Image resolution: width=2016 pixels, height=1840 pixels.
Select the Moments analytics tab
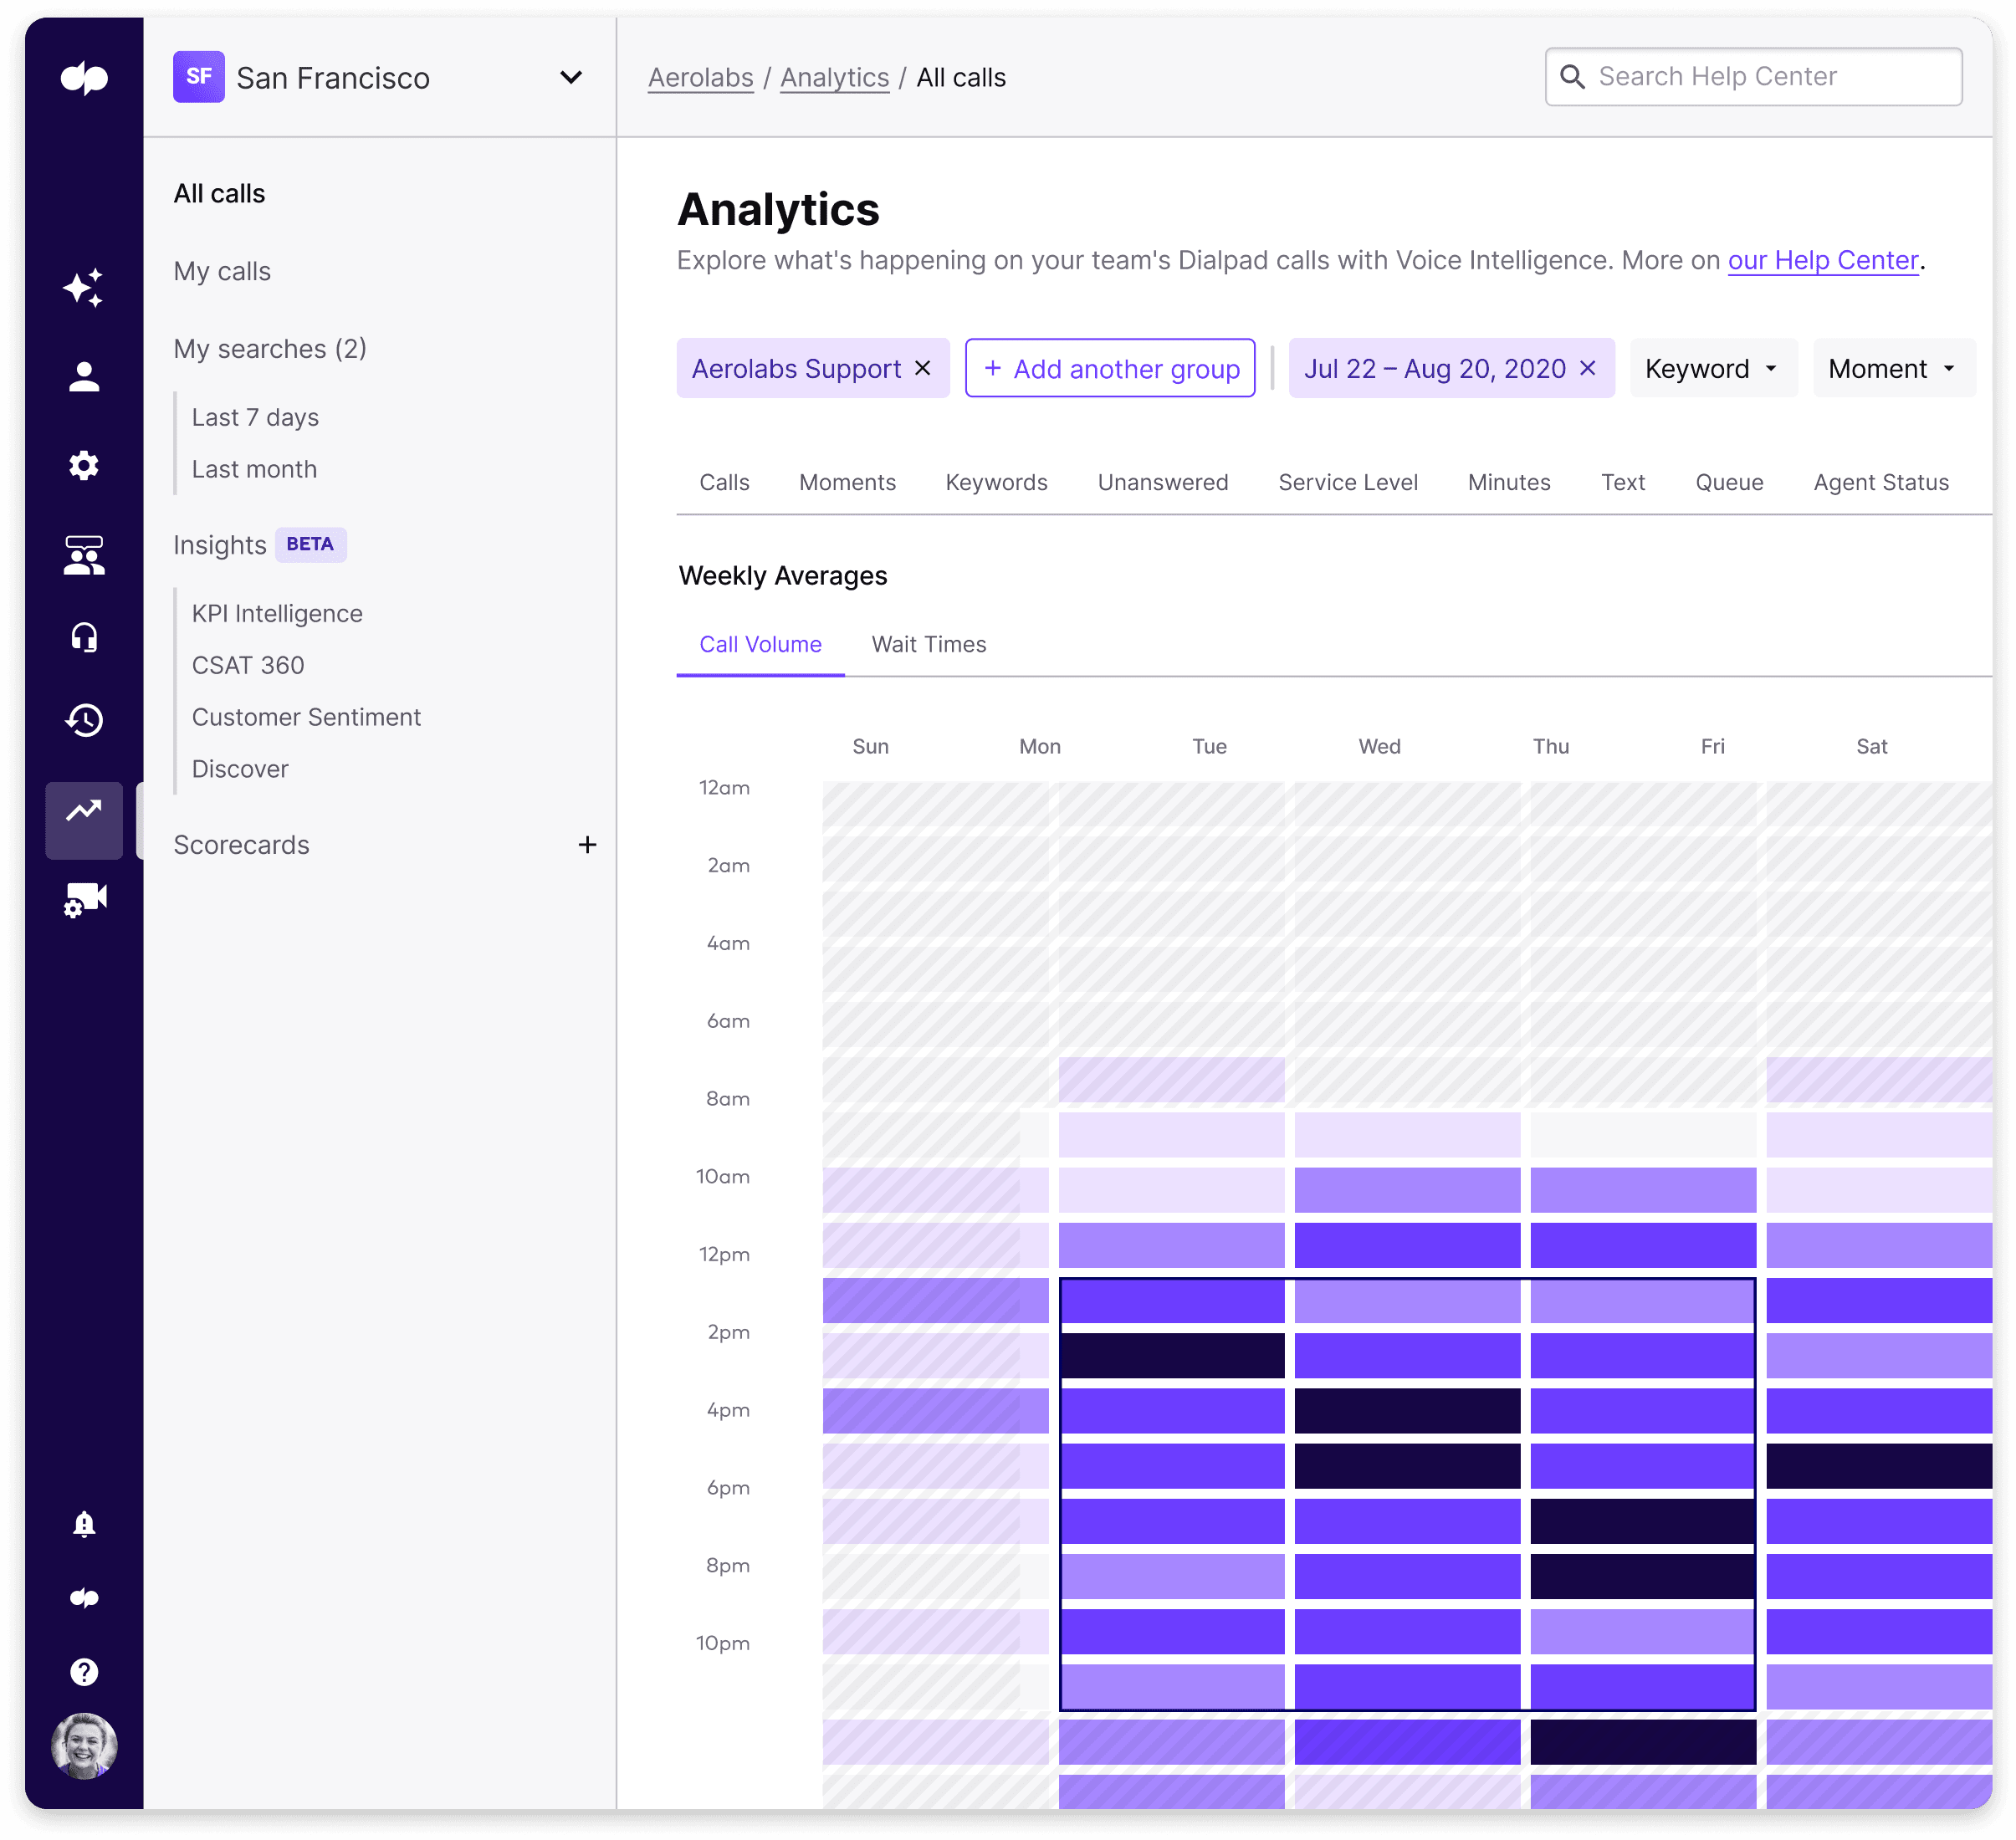[x=847, y=481]
